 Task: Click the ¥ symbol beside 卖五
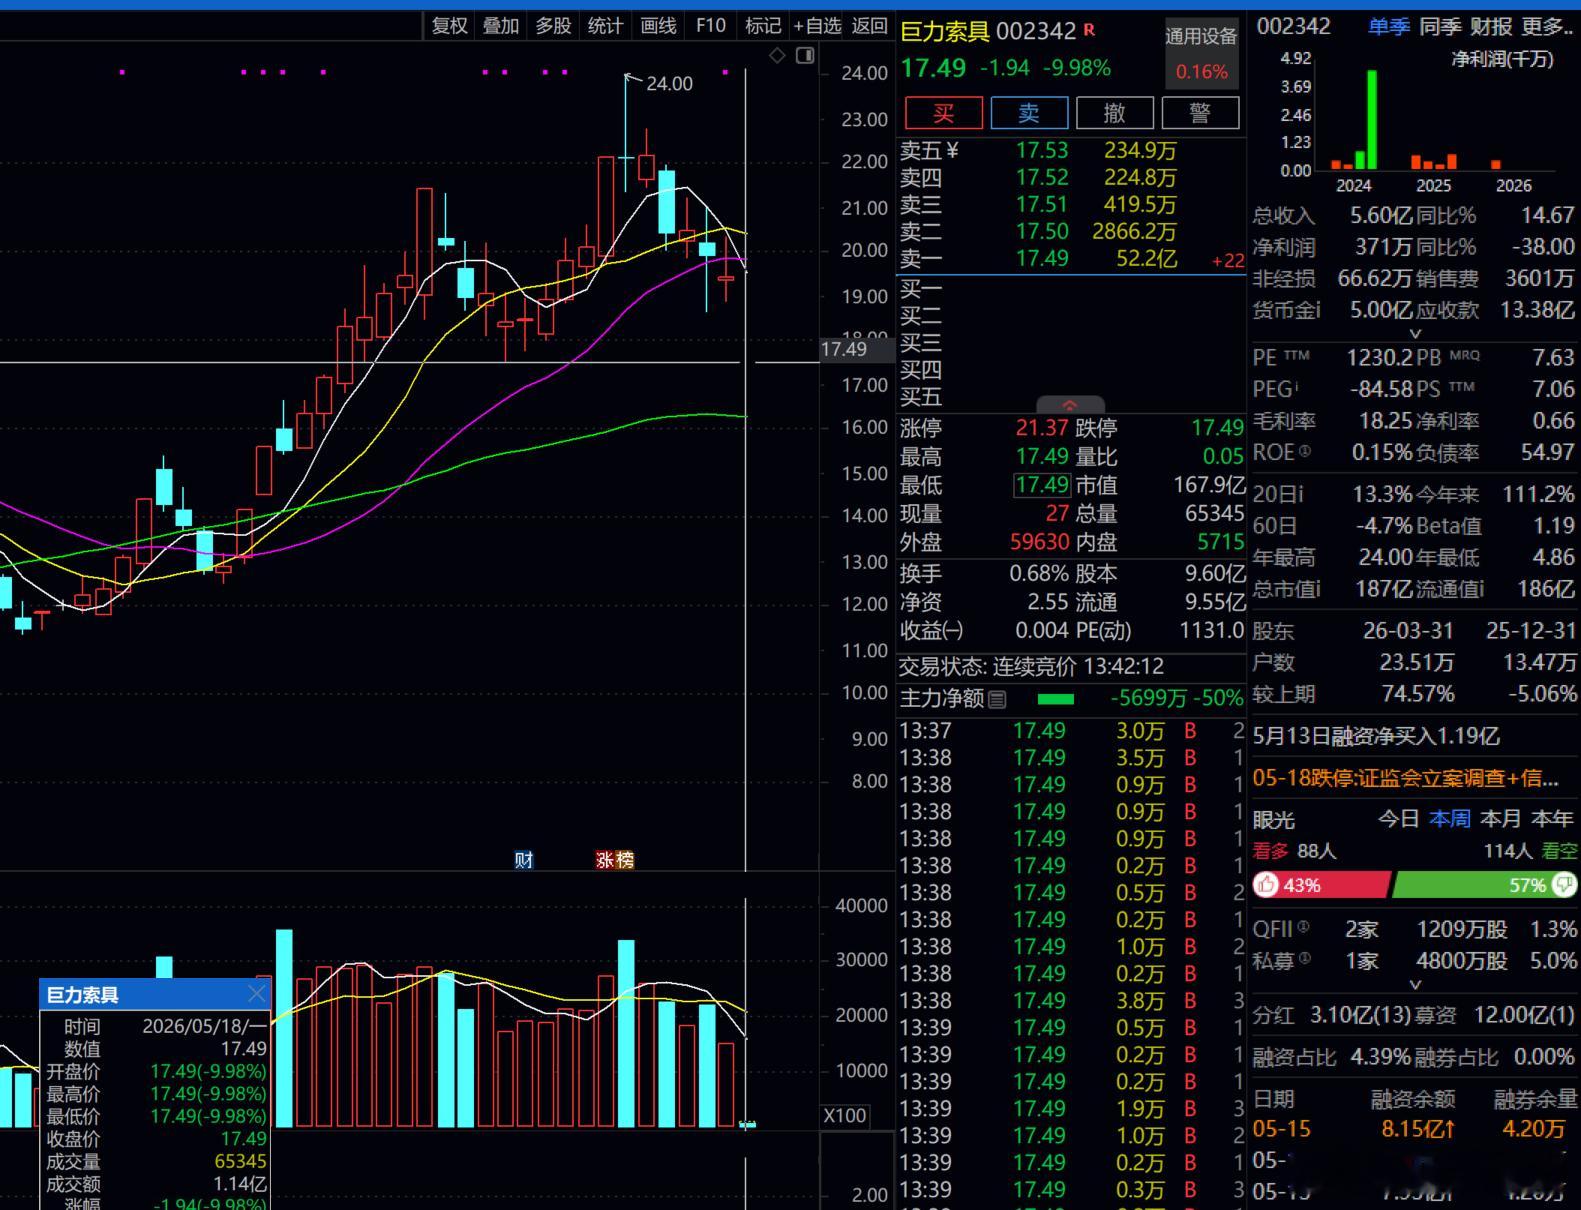pos(952,150)
